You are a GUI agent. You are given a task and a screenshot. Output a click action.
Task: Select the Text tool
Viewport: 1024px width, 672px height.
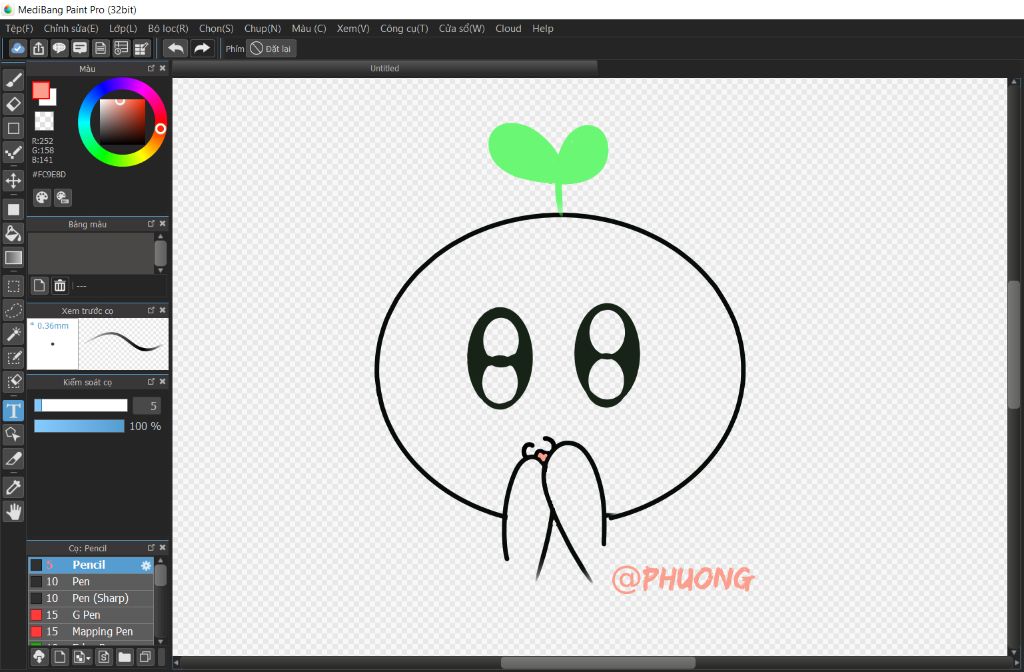pyautogui.click(x=13, y=411)
